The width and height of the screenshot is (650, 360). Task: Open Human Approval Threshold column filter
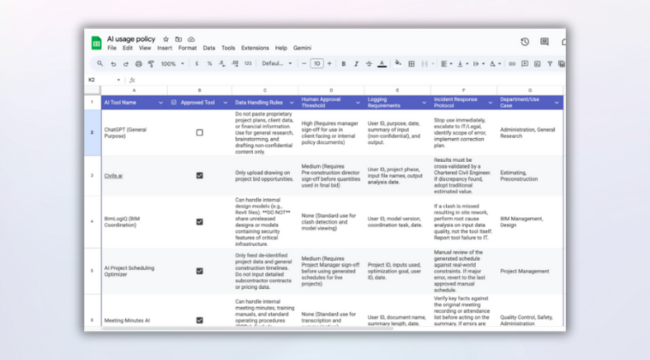pyautogui.click(x=358, y=102)
